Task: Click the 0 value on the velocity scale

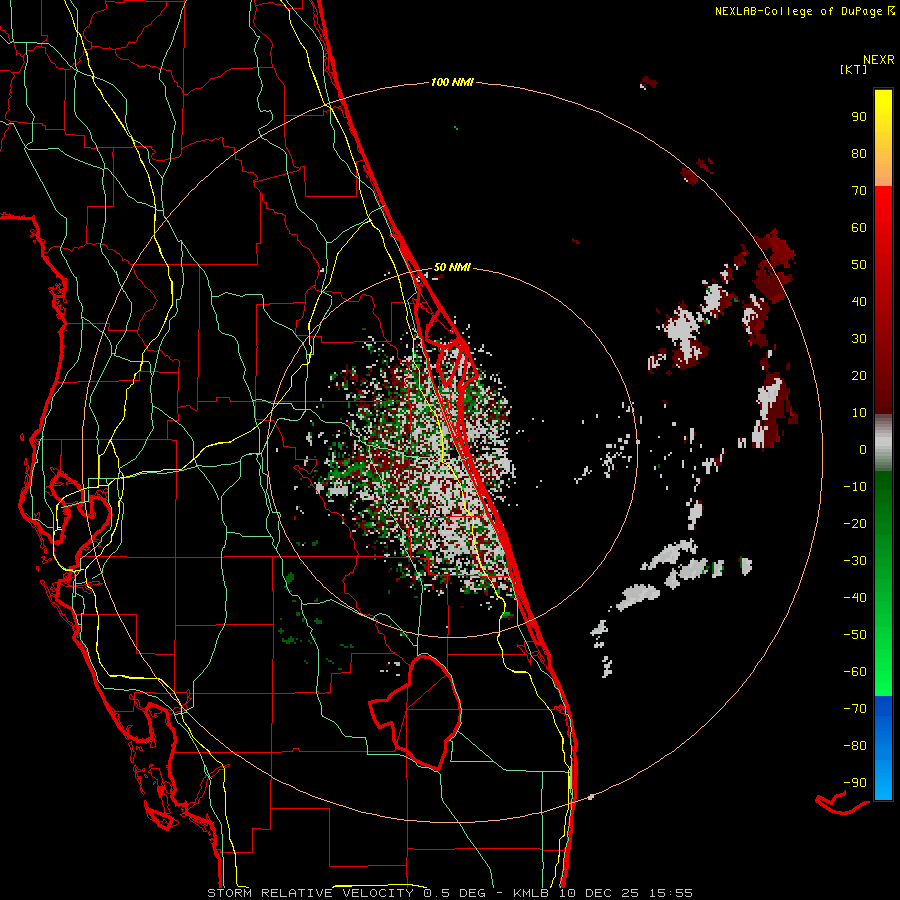Action: click(863, 449)
